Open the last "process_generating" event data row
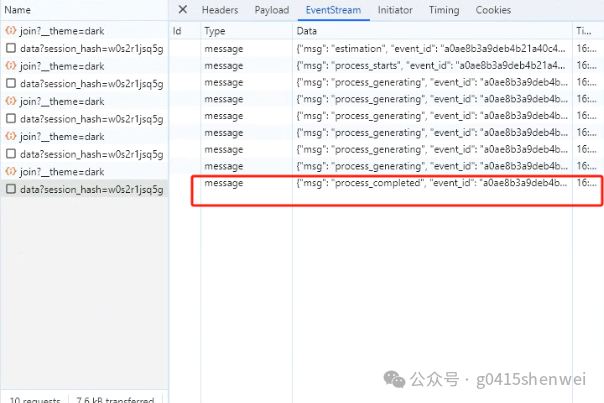 click(431, 166)
